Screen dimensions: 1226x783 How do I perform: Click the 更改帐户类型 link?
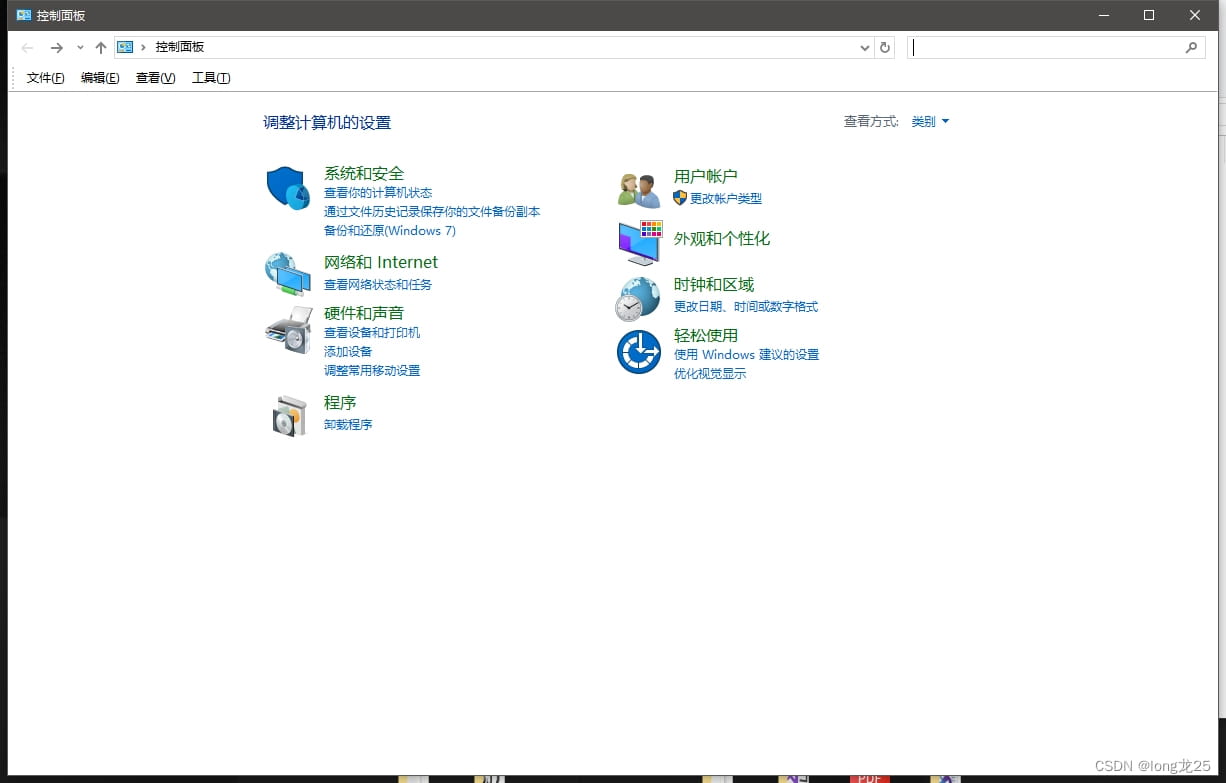click(x=725, y=198)
